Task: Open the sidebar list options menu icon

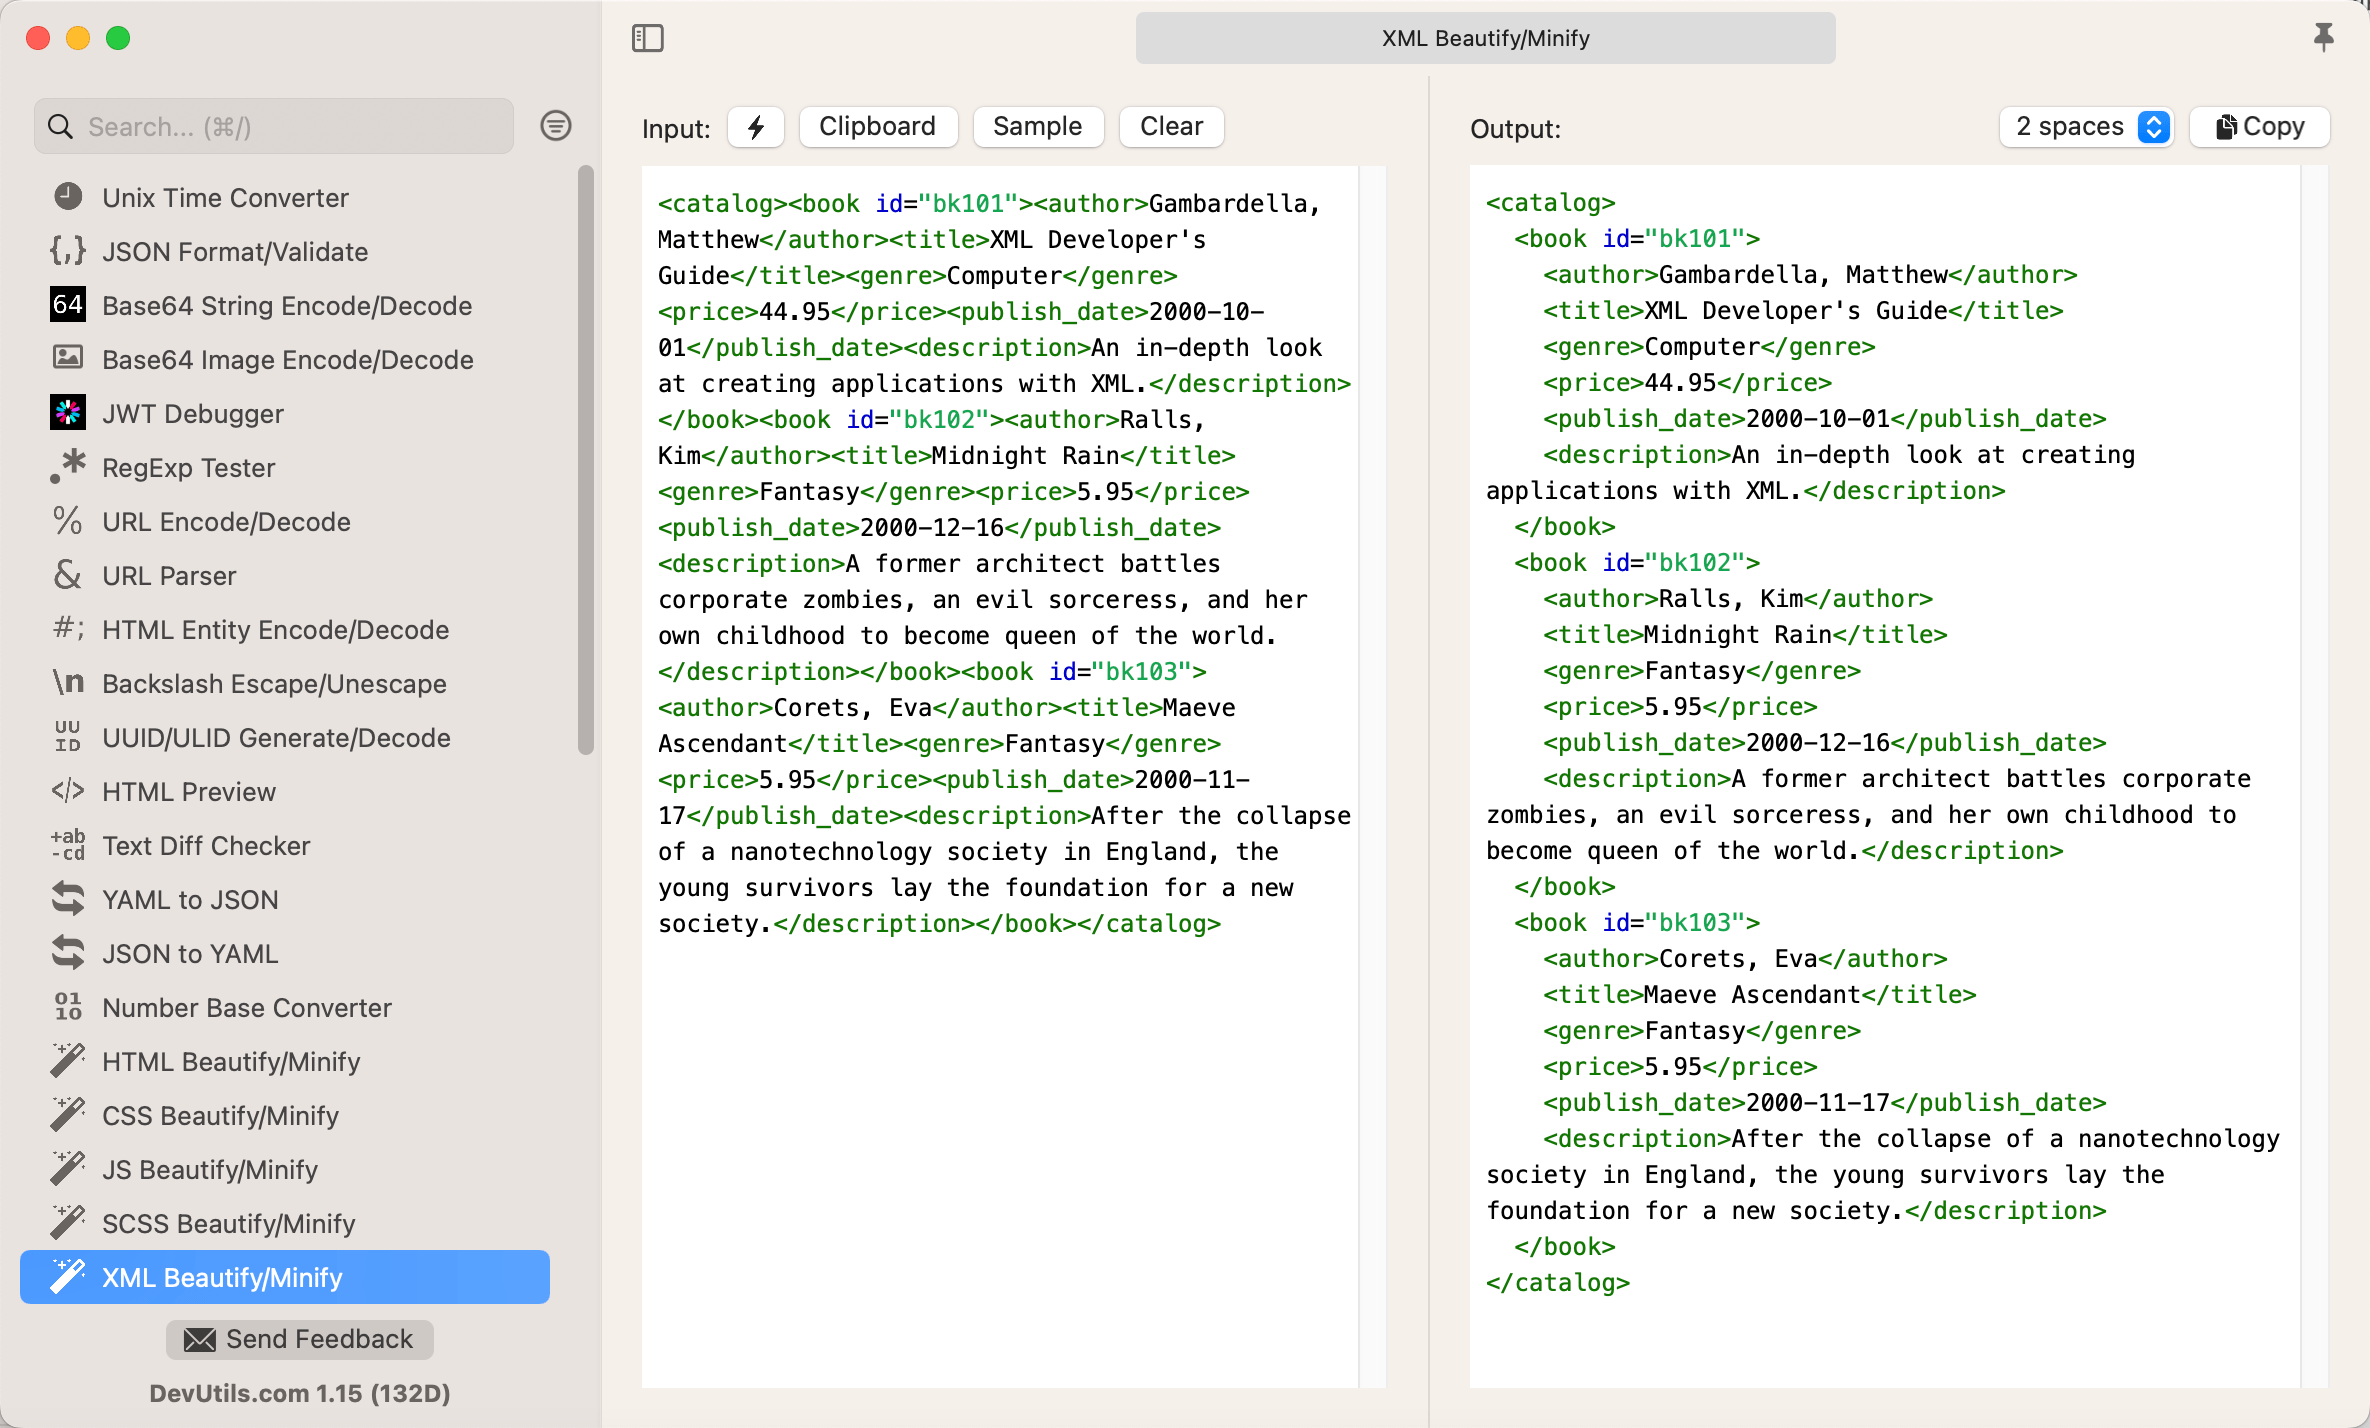Action: [x=556, y=126]
